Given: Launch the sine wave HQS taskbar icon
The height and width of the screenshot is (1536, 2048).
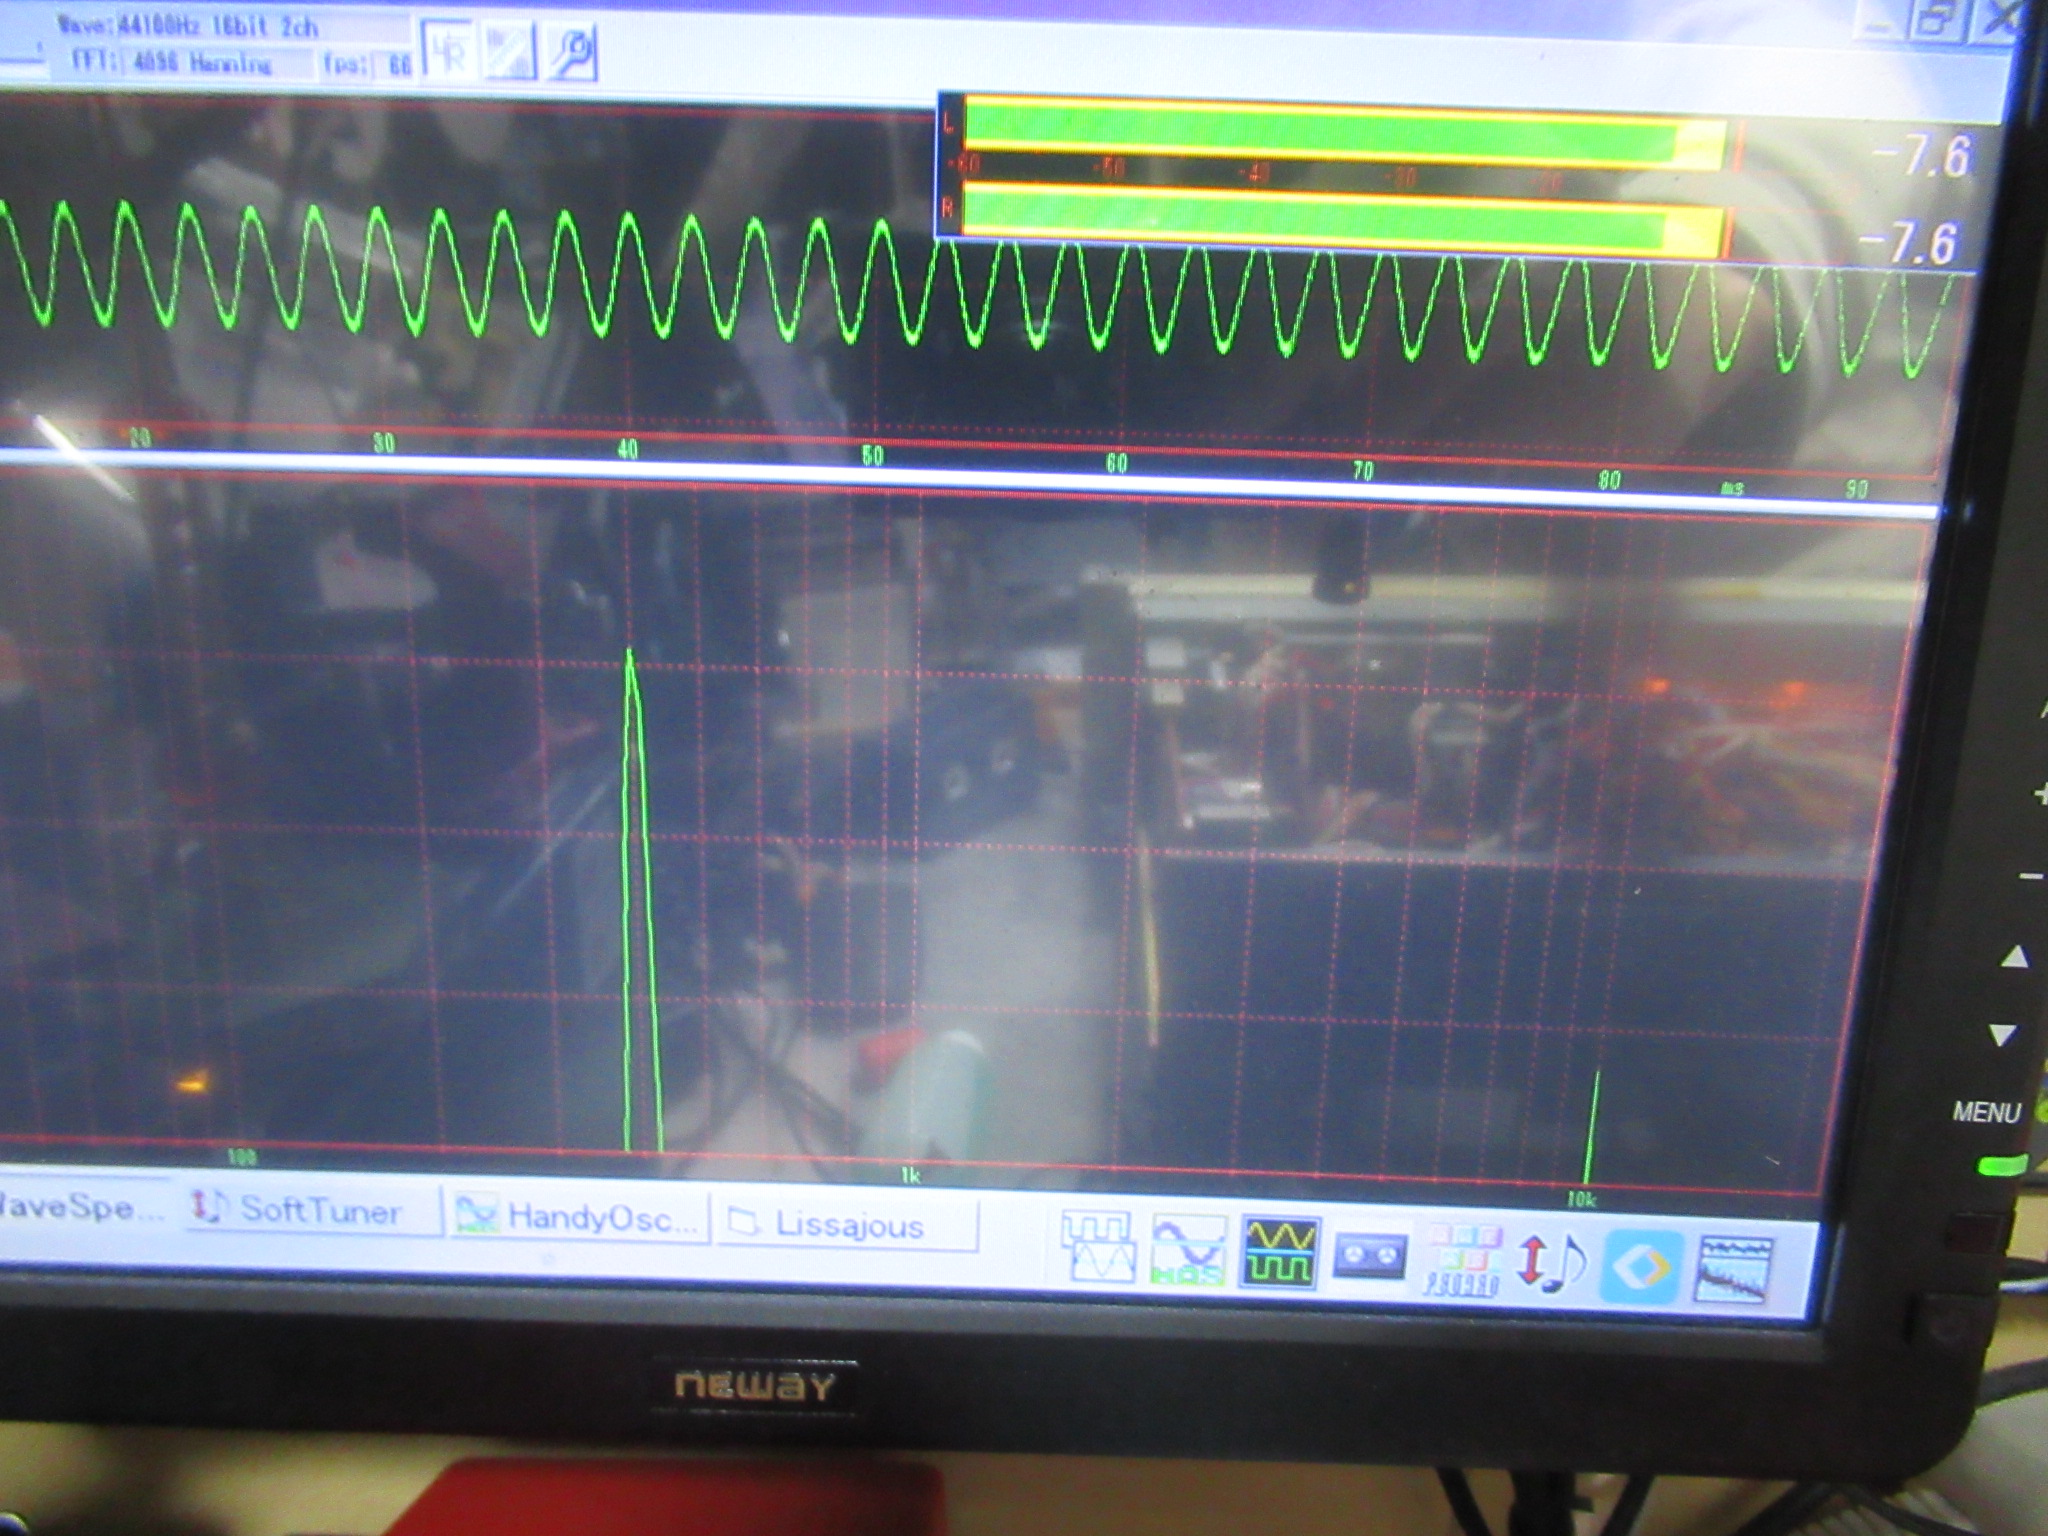Looking at the screenshot, I should point(1188,1250).
